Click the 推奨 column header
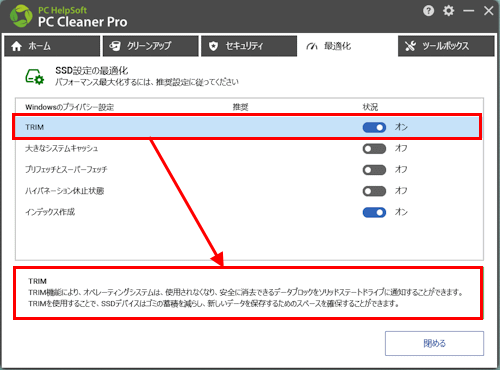The width and height of the screenshot is (500, 370). (240, 107)
